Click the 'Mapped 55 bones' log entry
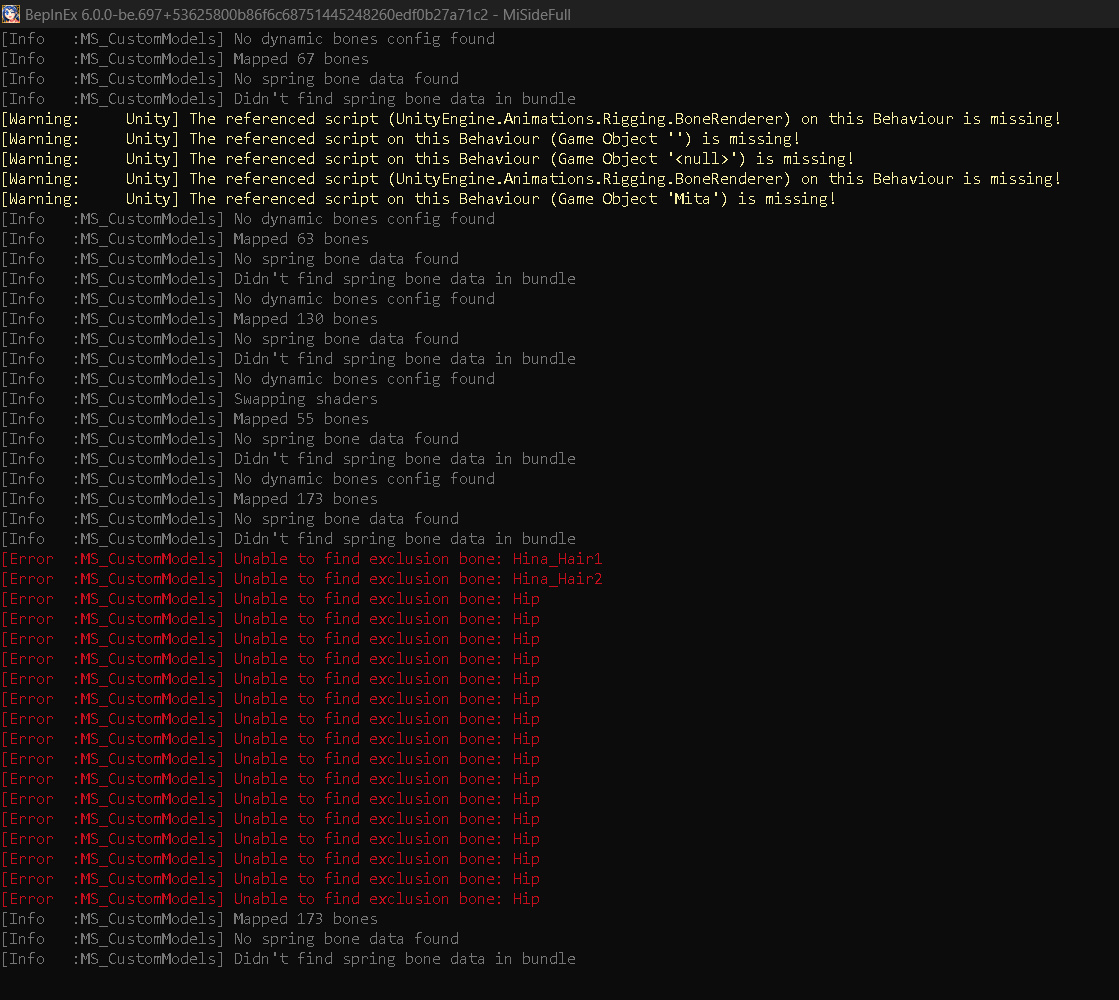This screenshot has width=1119, height=1000. 300,419
